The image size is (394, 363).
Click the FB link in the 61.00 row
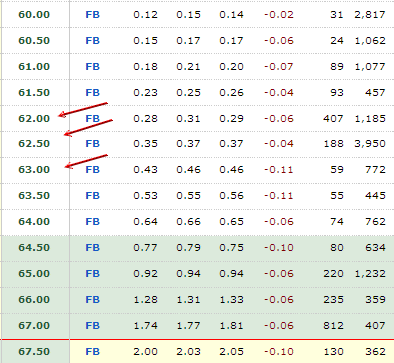(x=92, y=67)
